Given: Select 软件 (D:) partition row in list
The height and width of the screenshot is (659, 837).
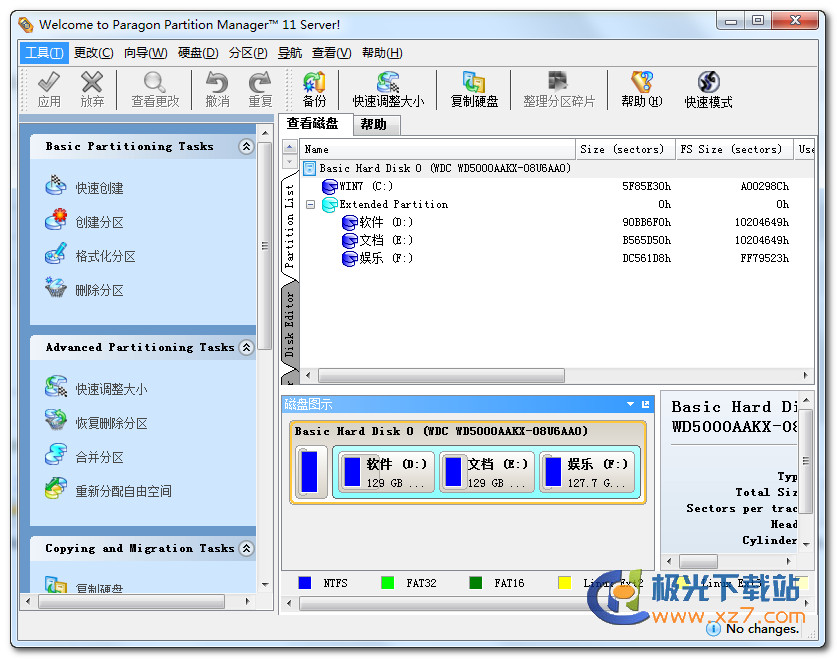Looking at the screenshot, I should click(x=555, y=222).
